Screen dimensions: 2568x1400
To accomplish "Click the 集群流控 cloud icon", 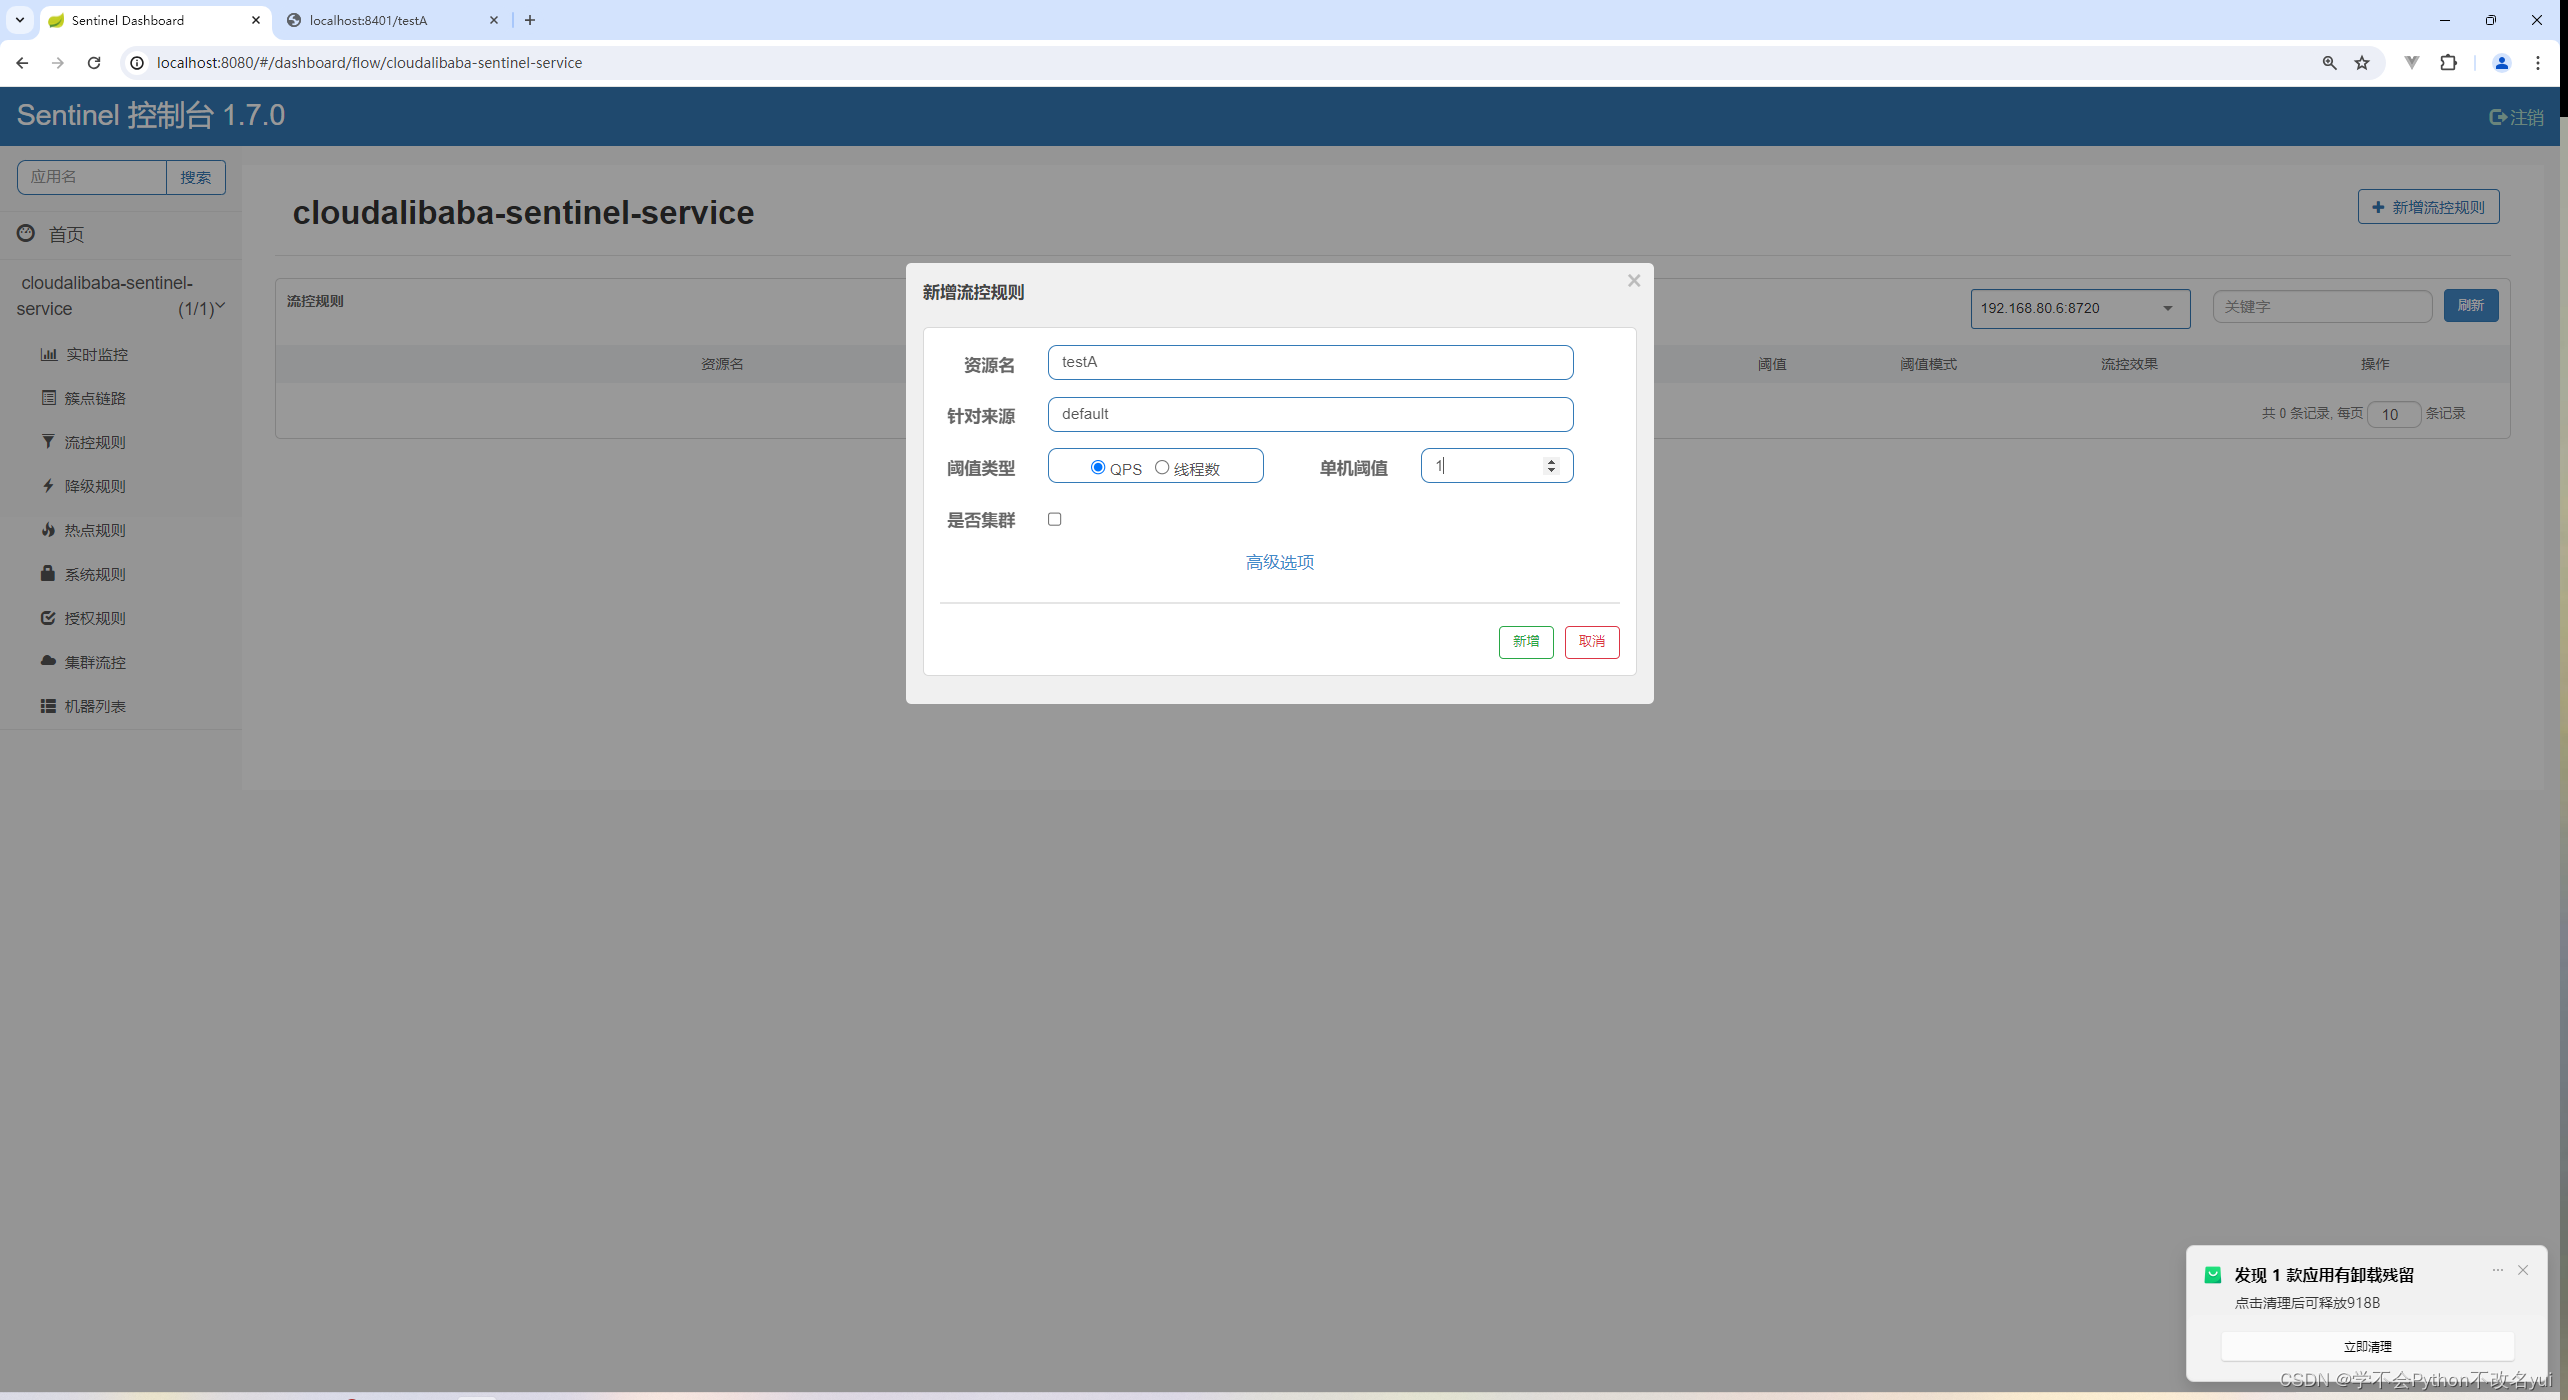I will point(48,661).
